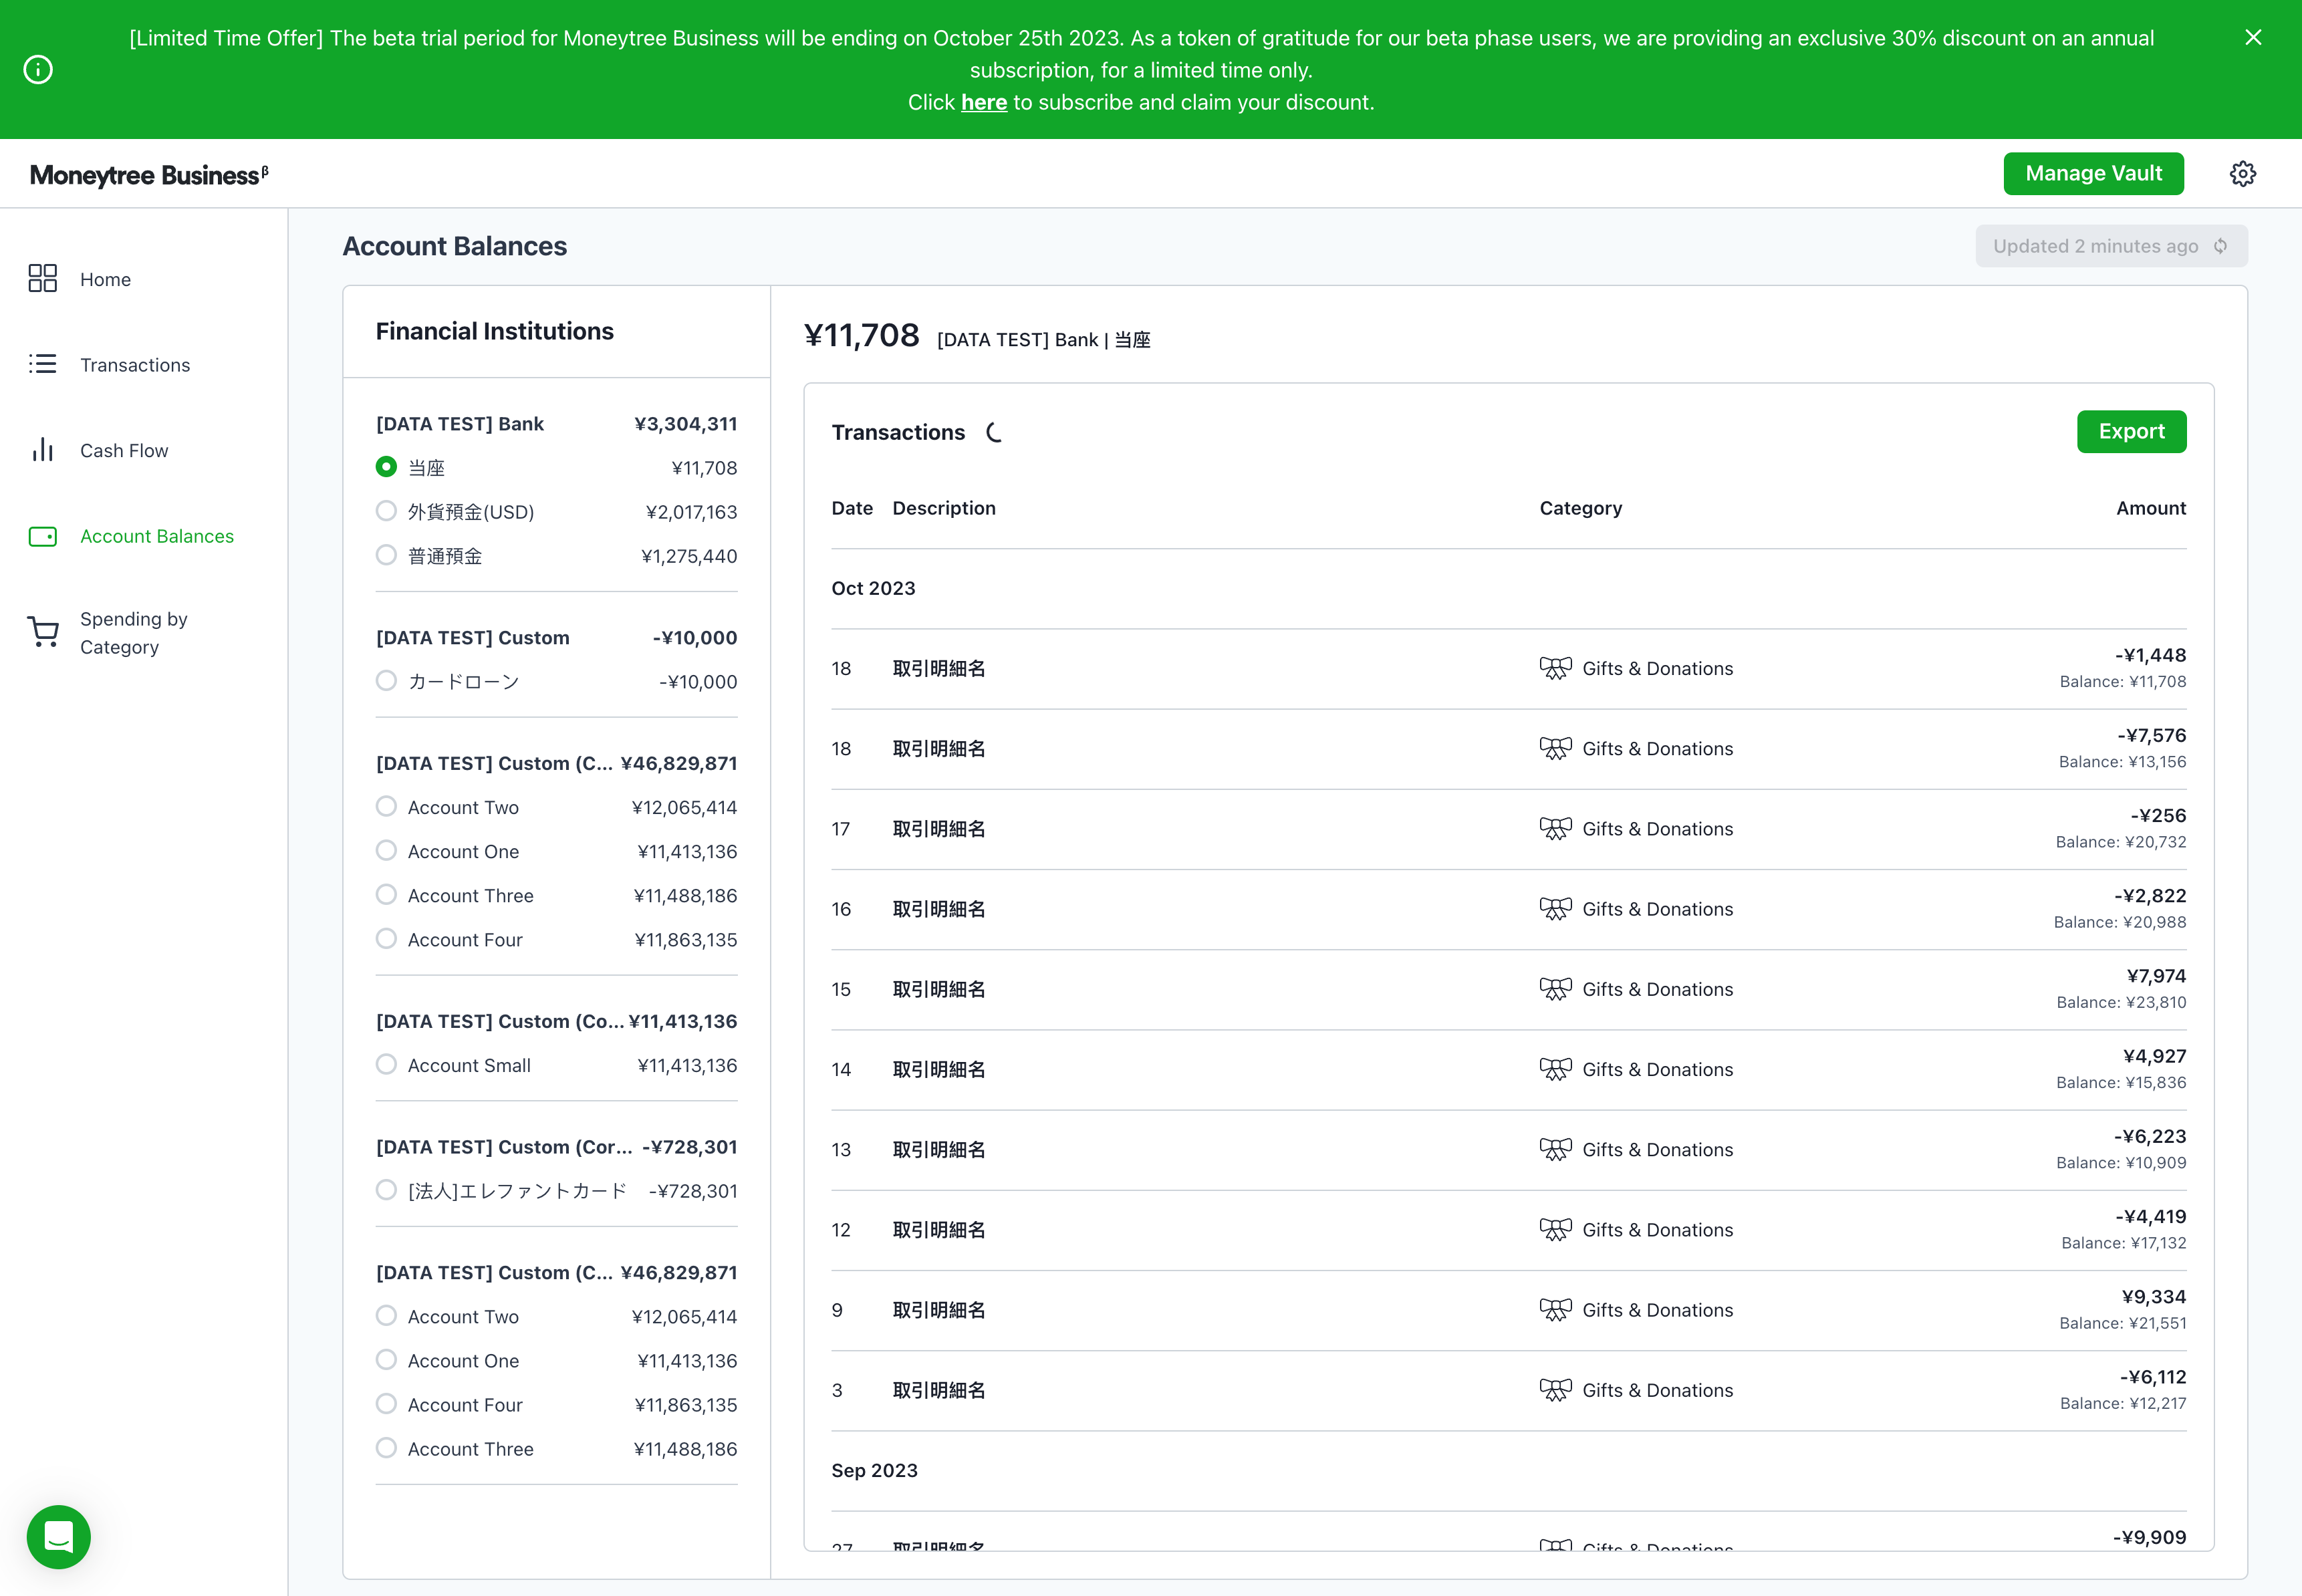Screen dimensions: 2302x1596
Task: Click the Manage Vault button
Action: [x=2093, y=173]
